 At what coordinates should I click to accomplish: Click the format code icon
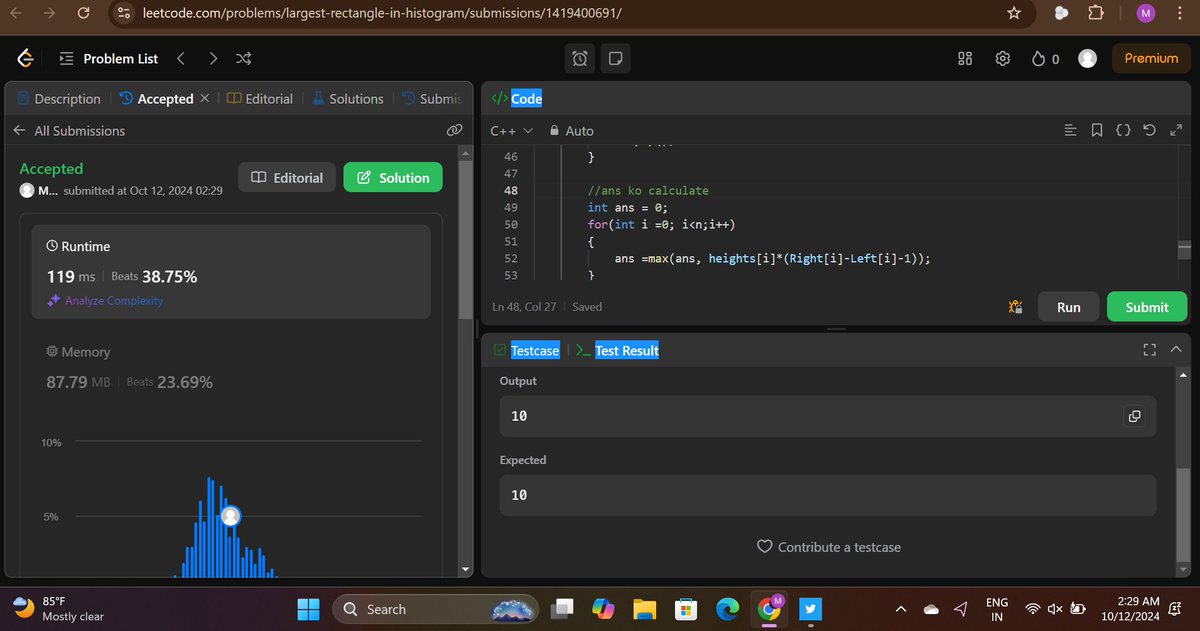click(1071, 131)
